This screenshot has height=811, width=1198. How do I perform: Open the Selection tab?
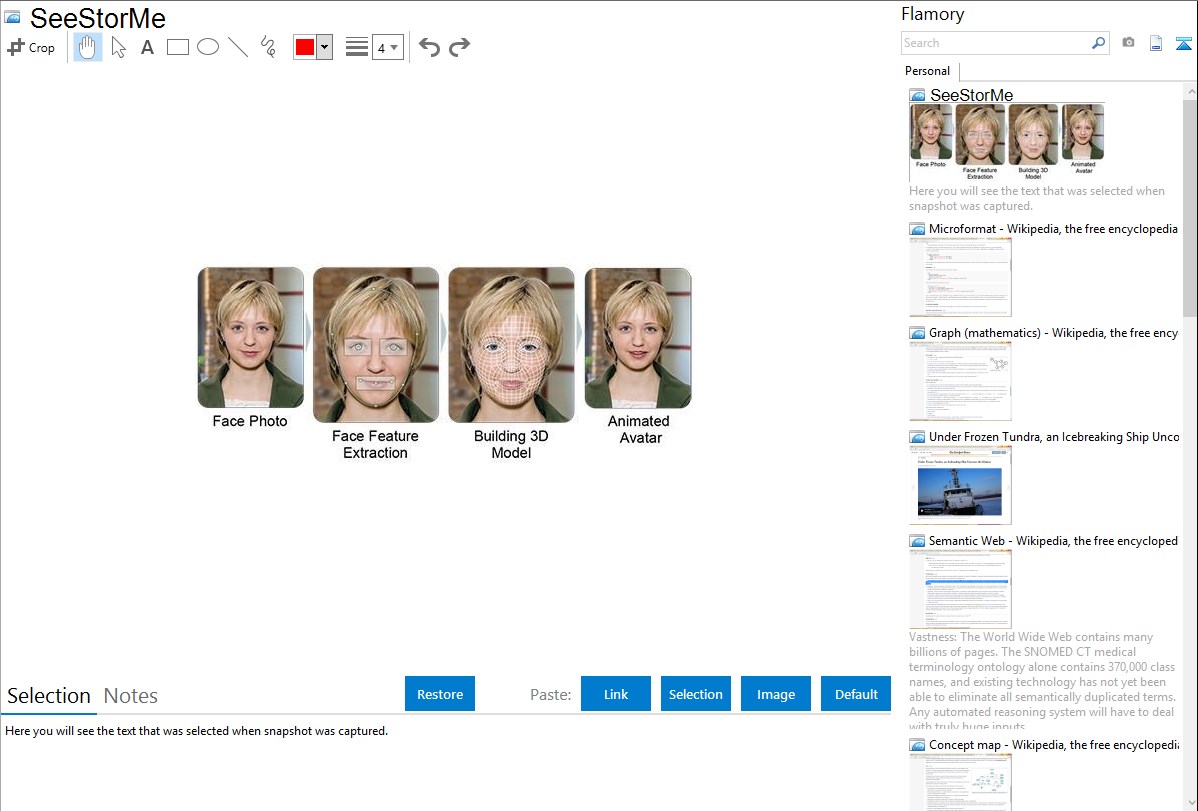click(x=49, y=696)
